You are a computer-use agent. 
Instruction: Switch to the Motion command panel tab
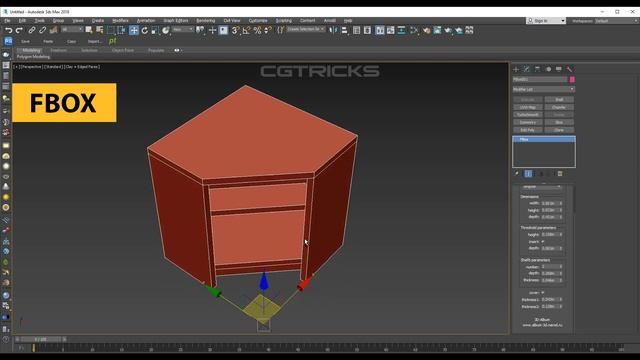[x=548, y=69]
